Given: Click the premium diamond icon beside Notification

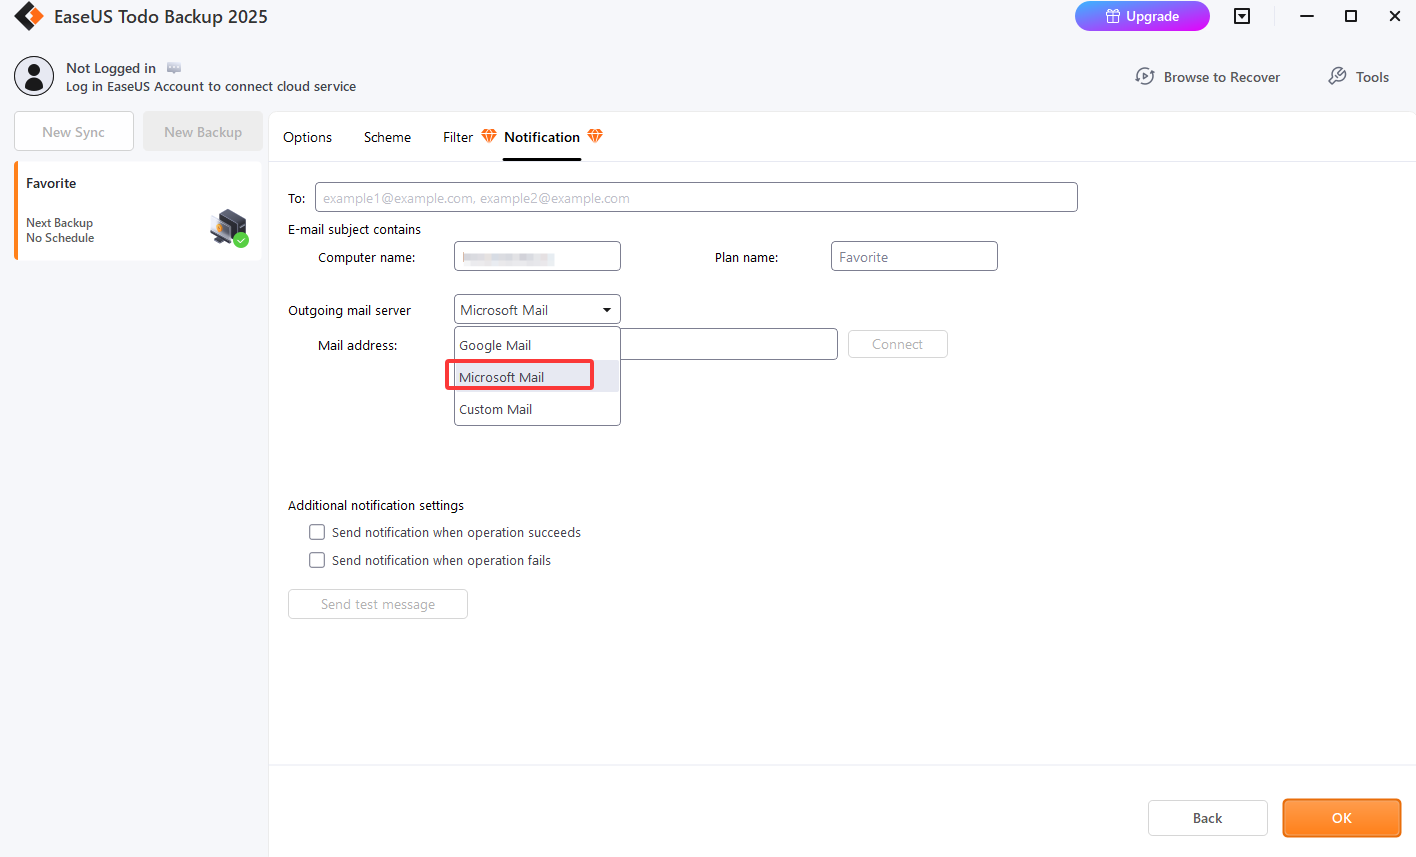Looking at the screenshot, I should click(595, 136).
